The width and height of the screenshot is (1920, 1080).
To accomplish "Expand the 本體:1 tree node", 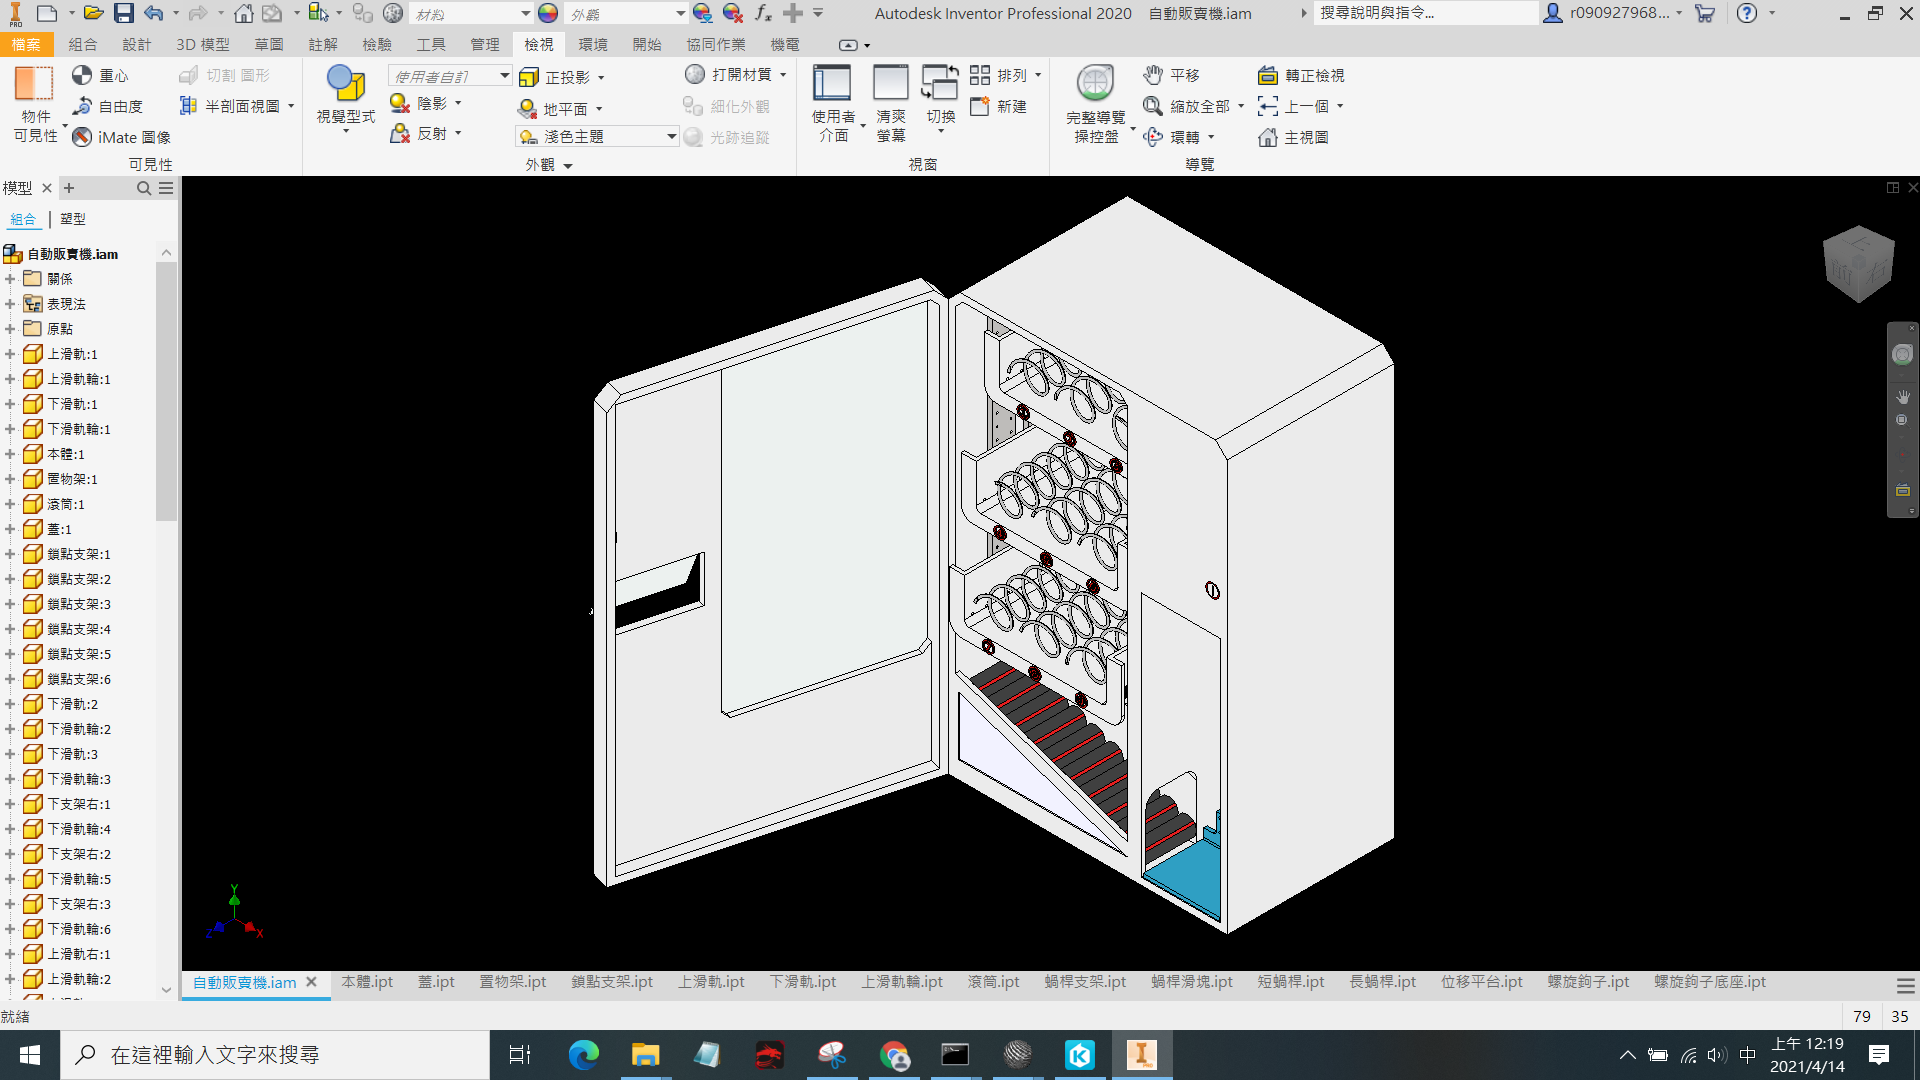I will point(10,454).
